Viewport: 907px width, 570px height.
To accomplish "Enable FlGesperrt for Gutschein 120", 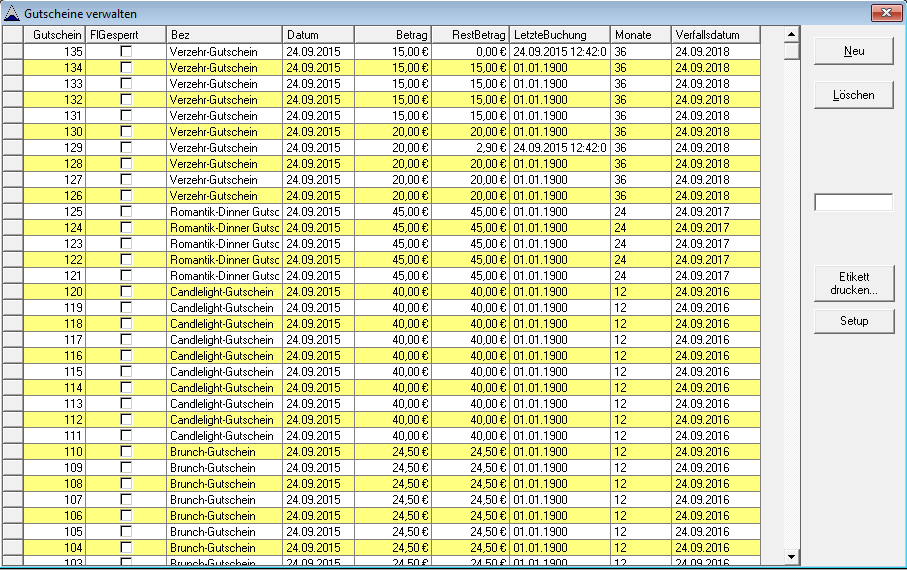I will [126, 292].
